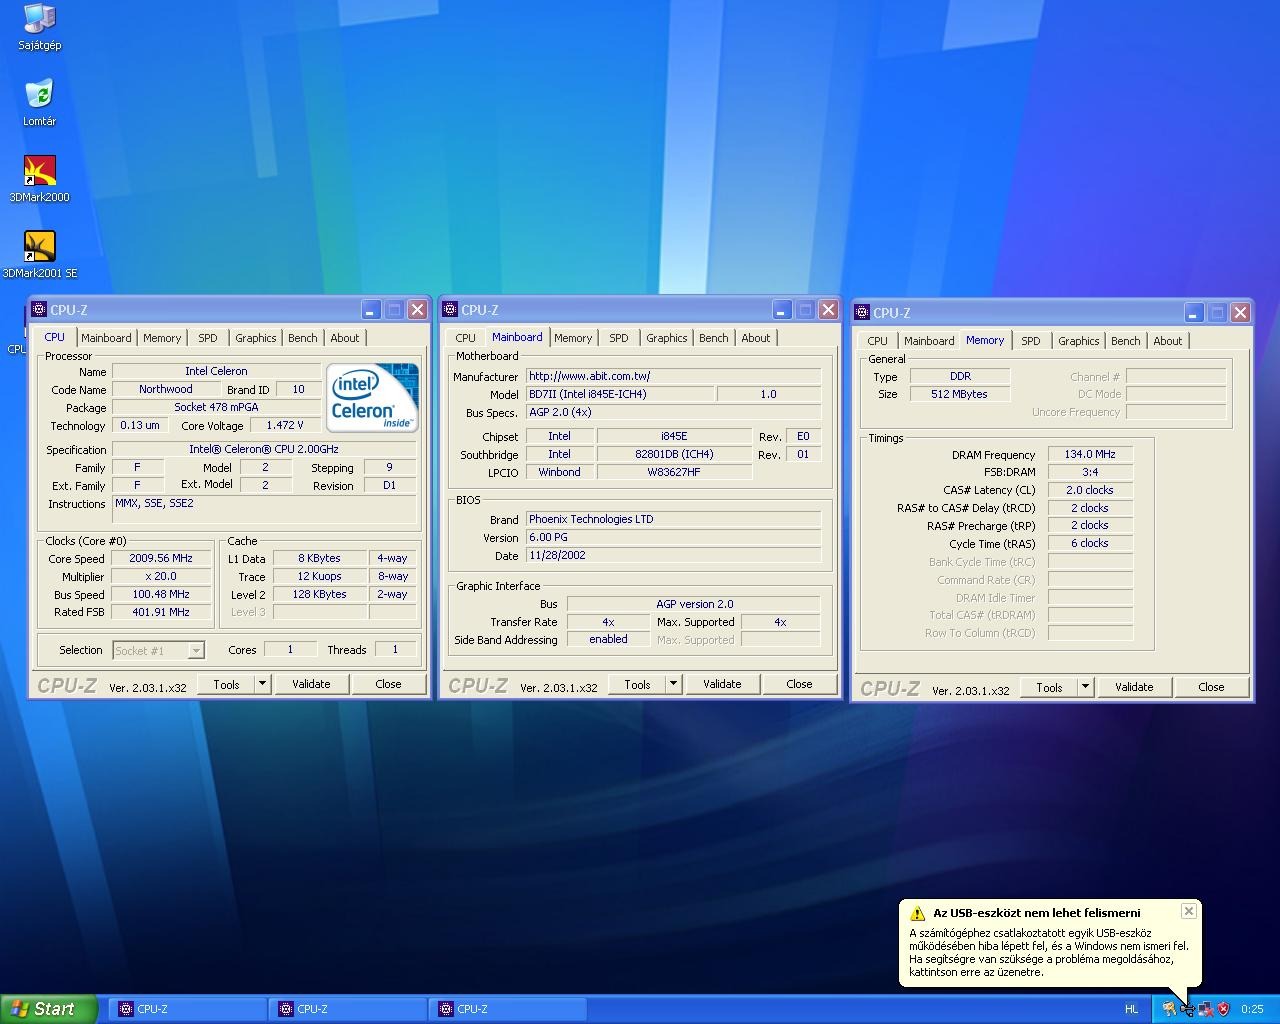Click Close button in left CPU-Z window
Screen dimensions: 1280x1024
pos(388,684)
